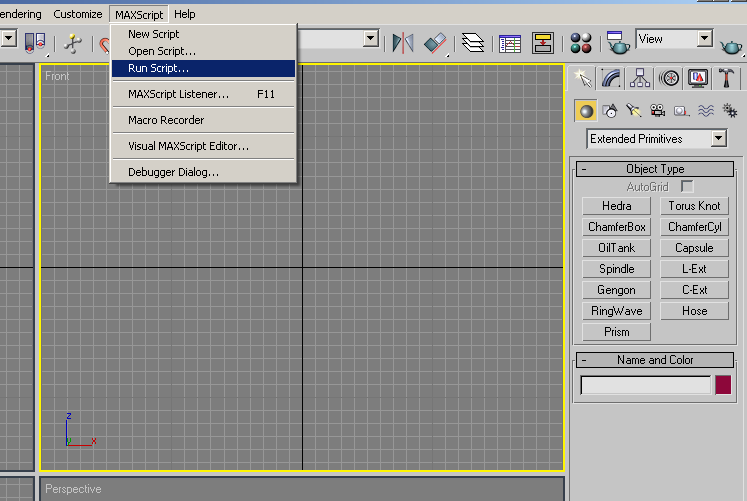Screen dimensions: 747x501
Task: Click the Spindle button
Action: tap(616, 269)
